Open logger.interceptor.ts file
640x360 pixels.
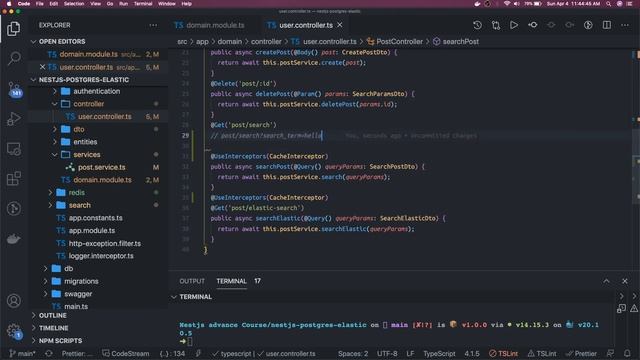101,256
